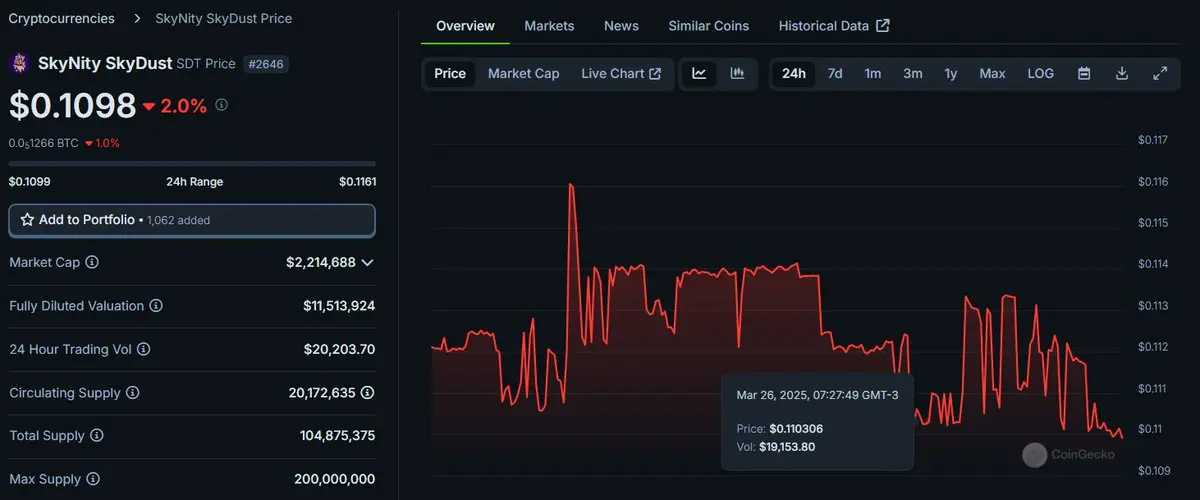Click the #2646 rank badge
This screenshot has height=500, width=1200.
point(266,64)
